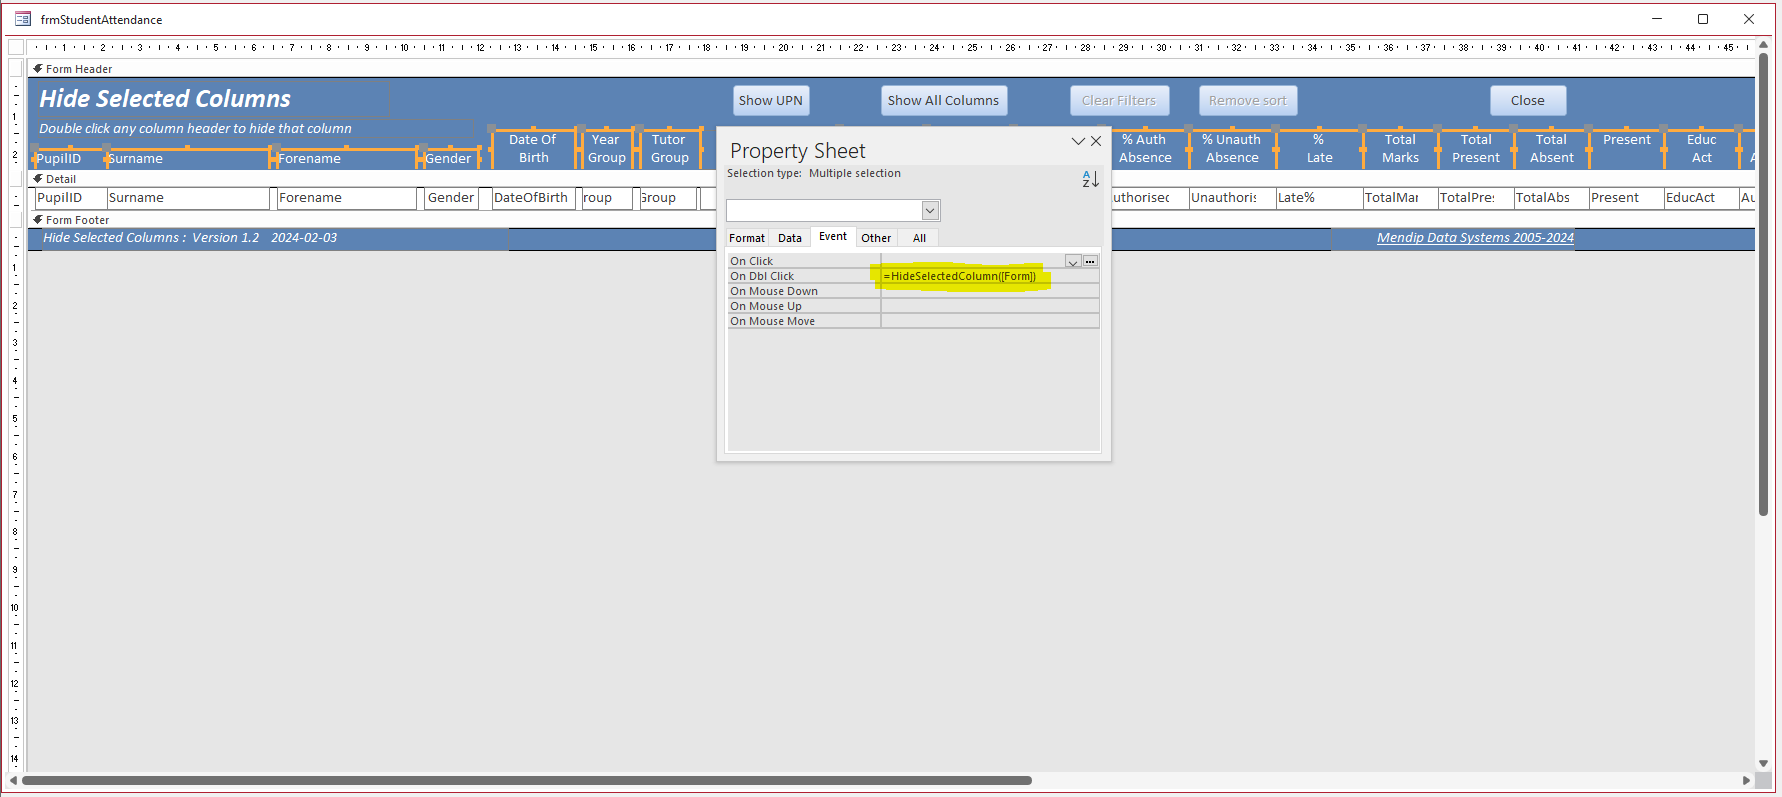Click the DateOfBirth text box in Detail
Screen dimensions: 1782x797
tap(534, 198)
